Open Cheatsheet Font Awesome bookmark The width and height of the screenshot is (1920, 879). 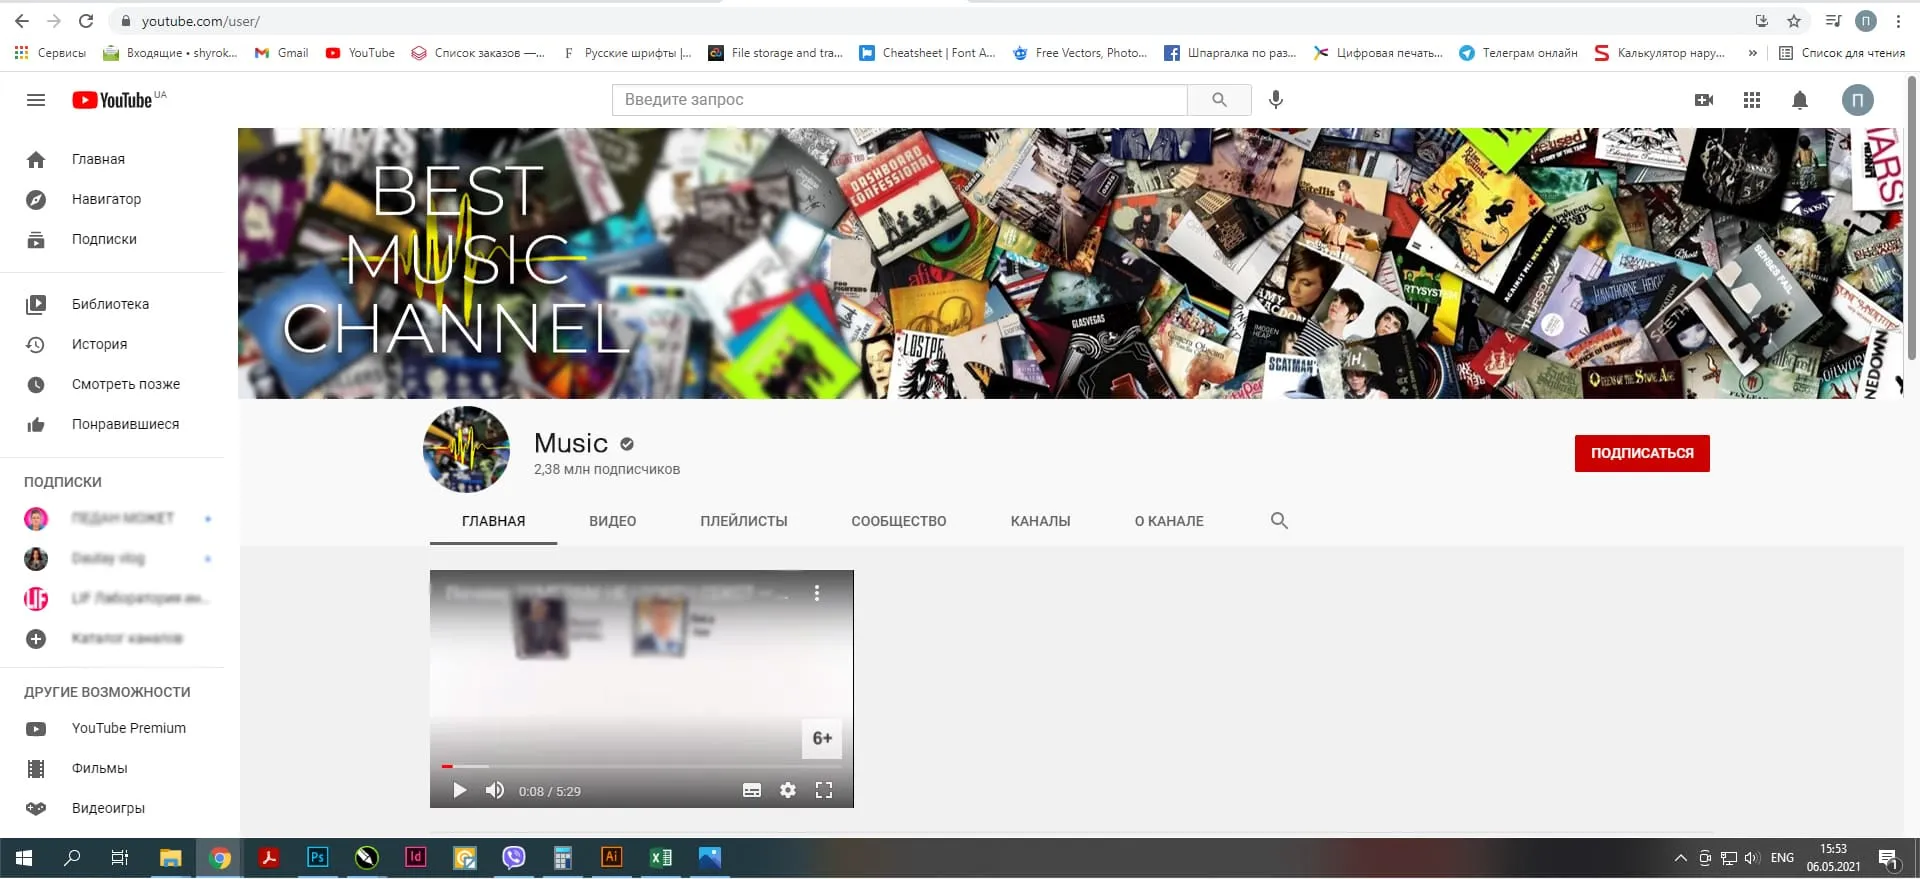pyautogui.click(x=928, y=53)
